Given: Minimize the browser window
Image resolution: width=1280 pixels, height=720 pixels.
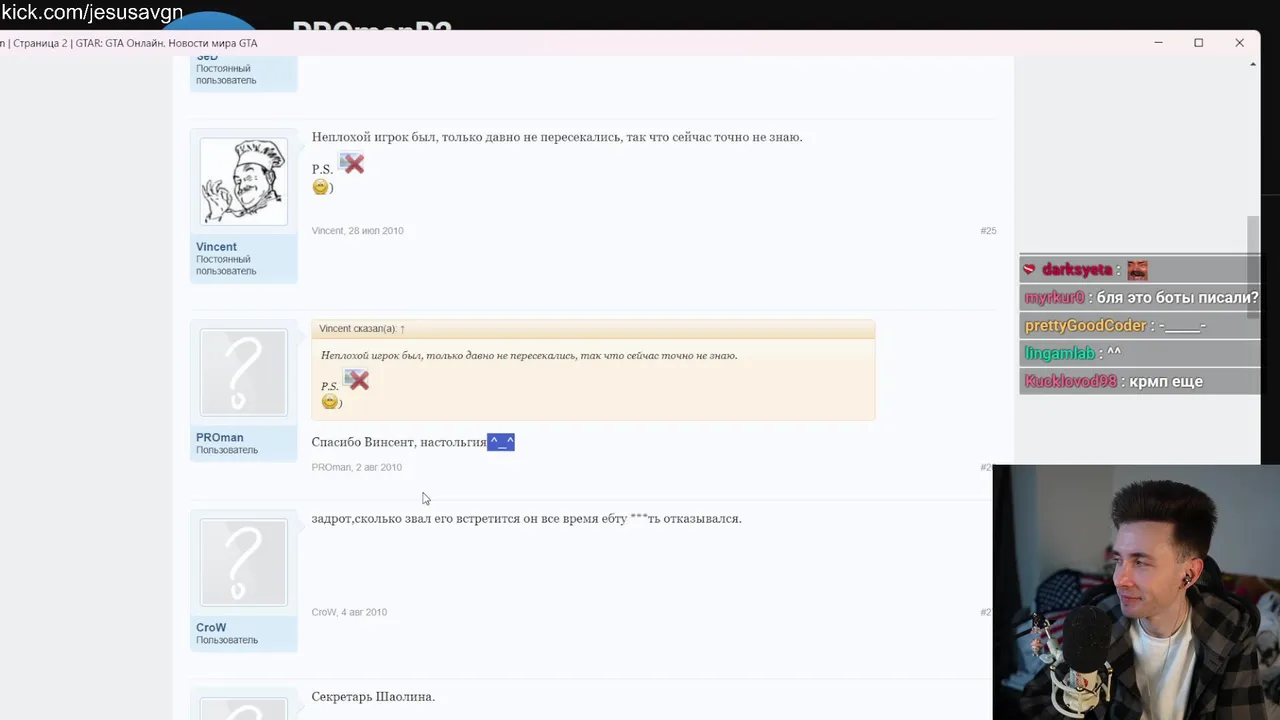Looking at the screenshot, I should point(1158,43).
